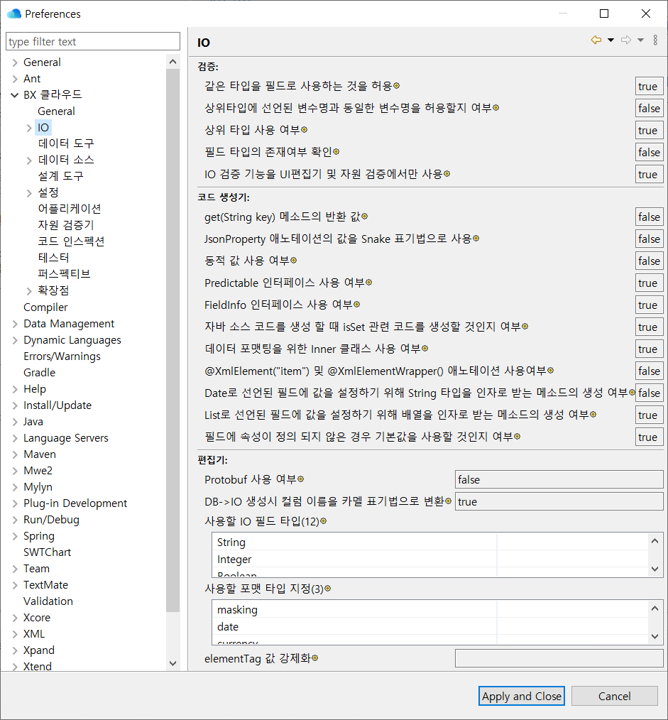Expand the 데이터 소스 tree node
Viewport: 668px width, 720px height.
29,160
